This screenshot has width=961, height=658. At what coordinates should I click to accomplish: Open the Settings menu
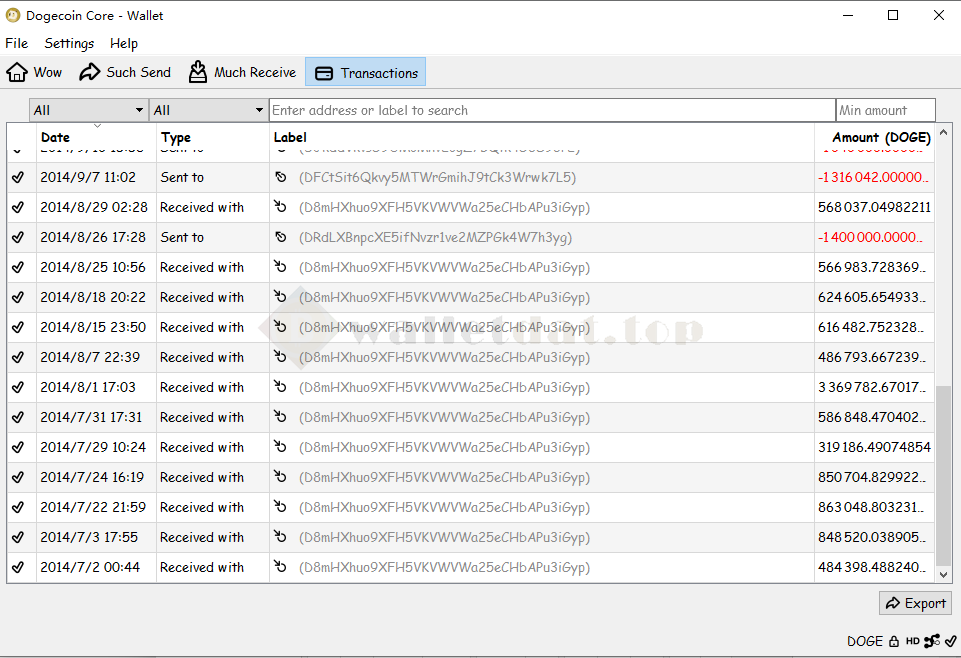pyautogui.click(x=69, y=44)
